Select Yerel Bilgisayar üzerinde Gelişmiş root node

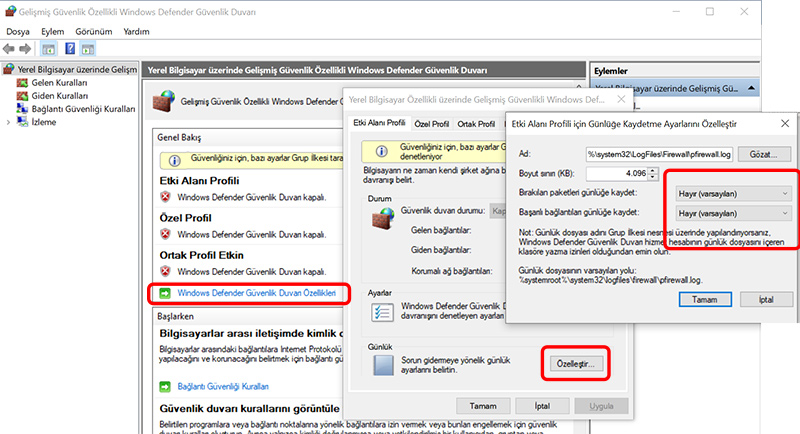coord(77,69)
